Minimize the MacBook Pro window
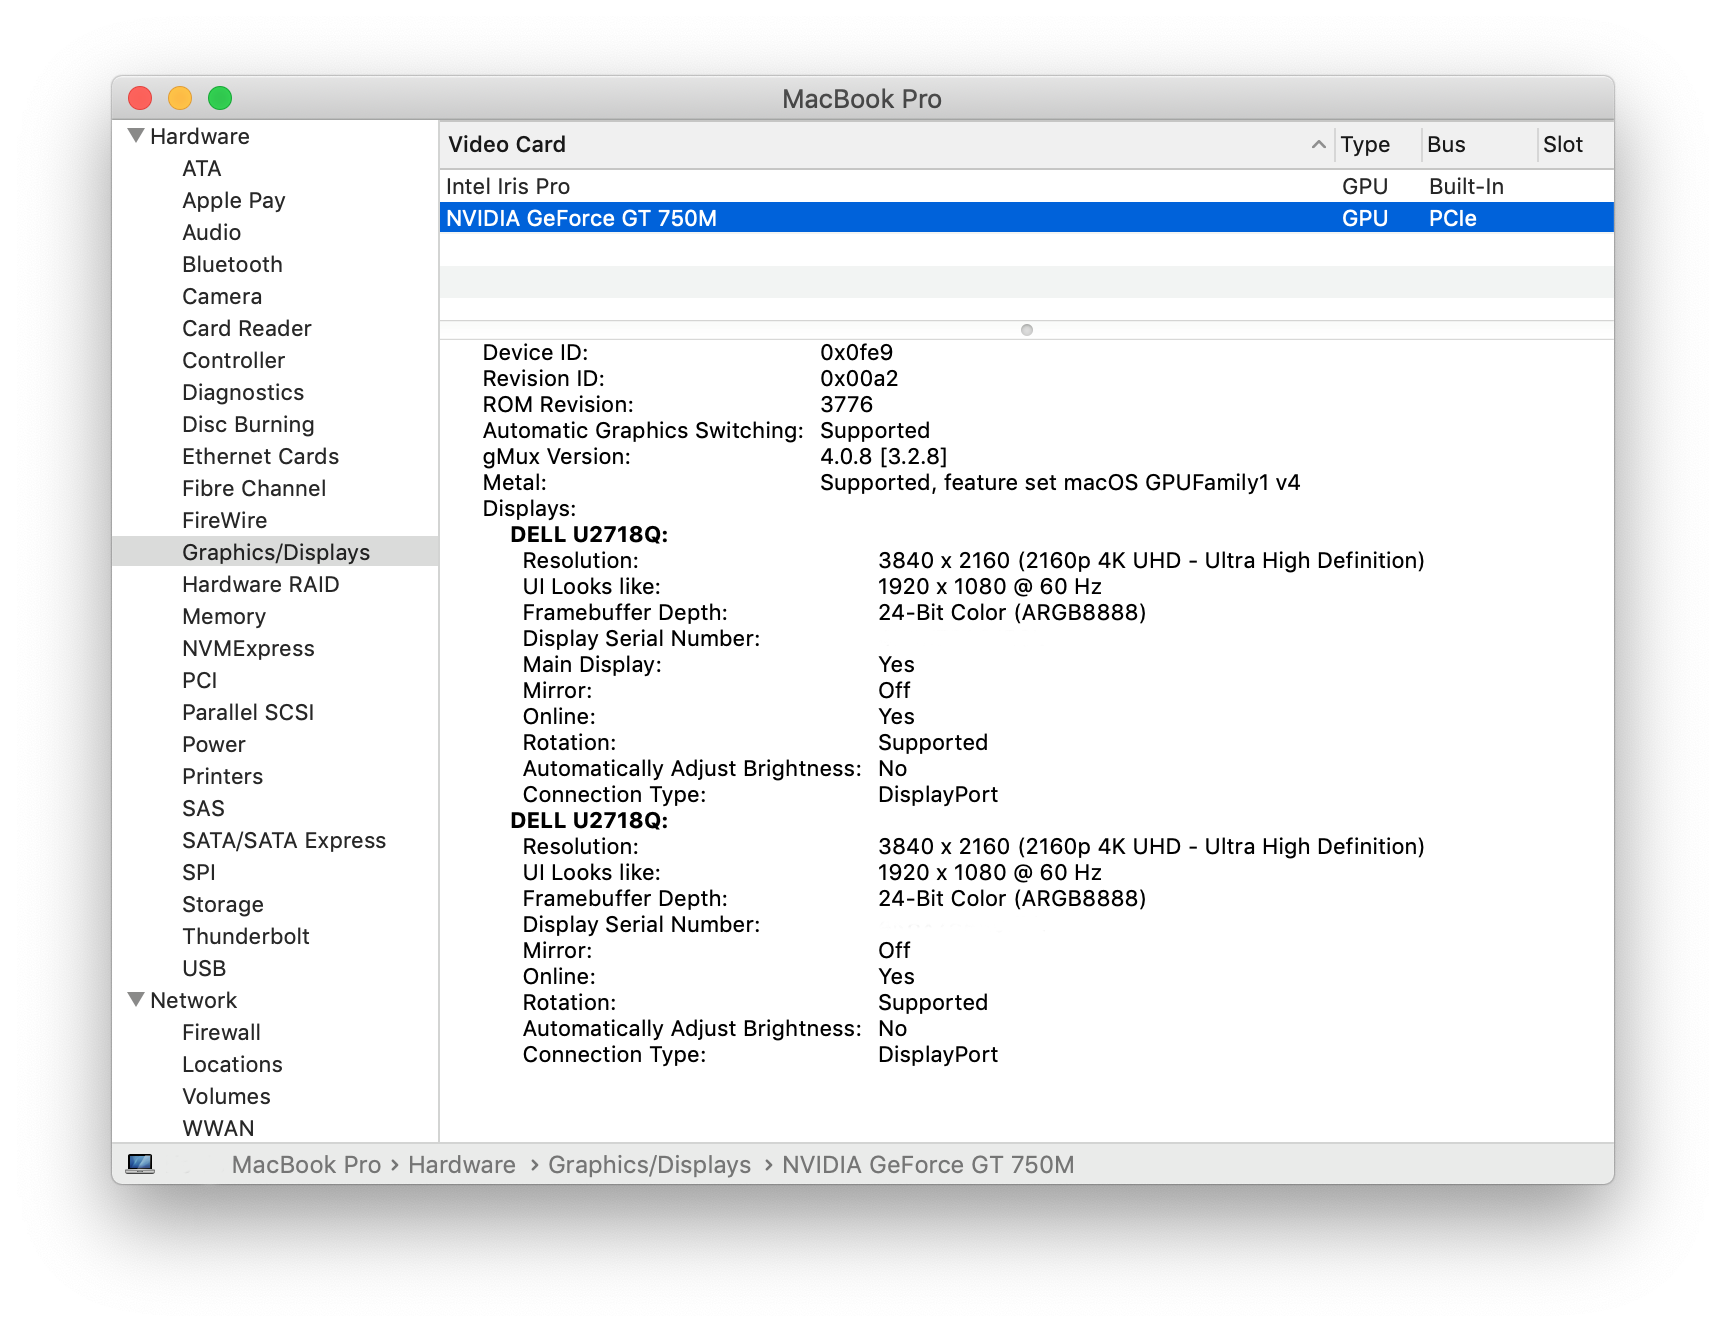This screenshot has width=1726, height=1332. pos(180,98)
